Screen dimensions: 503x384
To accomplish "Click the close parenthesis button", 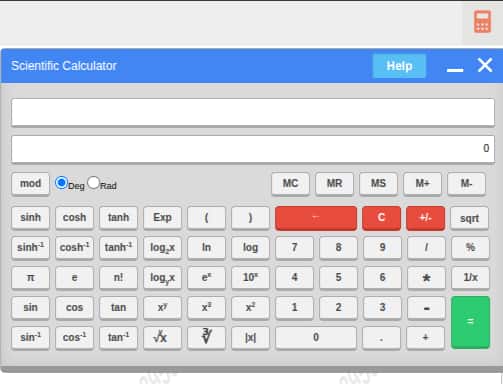I will pos(250,218).
